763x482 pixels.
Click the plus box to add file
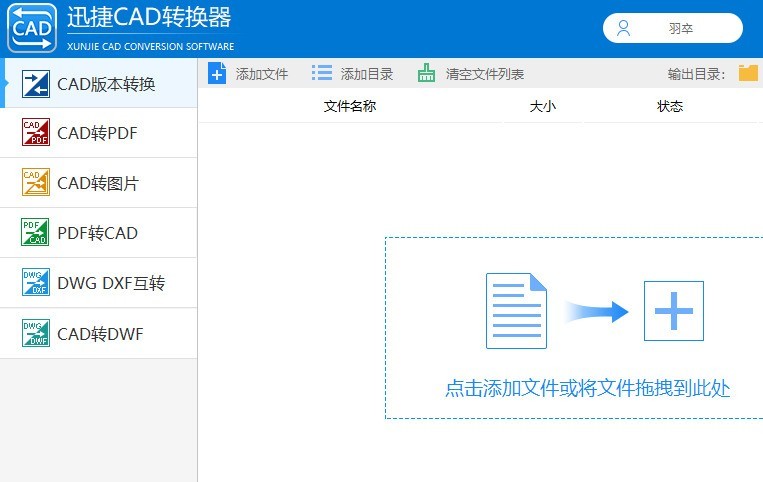[x=674, y=311]
